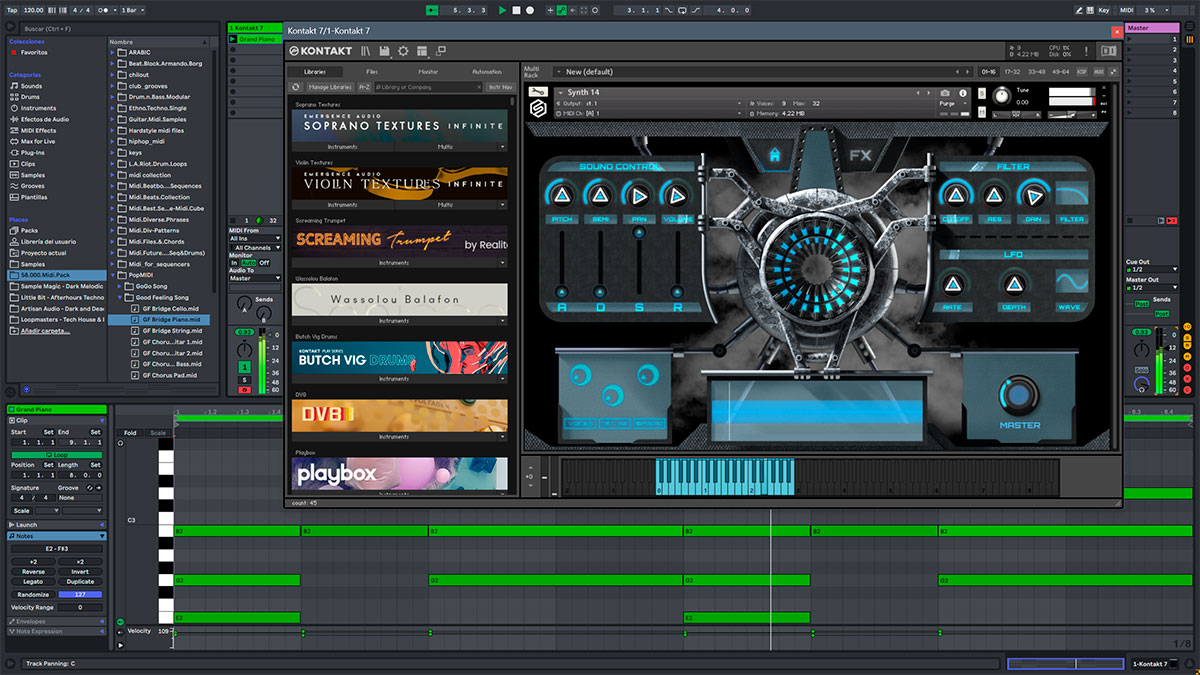Click refresh libraries icon in Kontakt
The height and width of the screenshot is (675, 1200).
pos(296,88)
